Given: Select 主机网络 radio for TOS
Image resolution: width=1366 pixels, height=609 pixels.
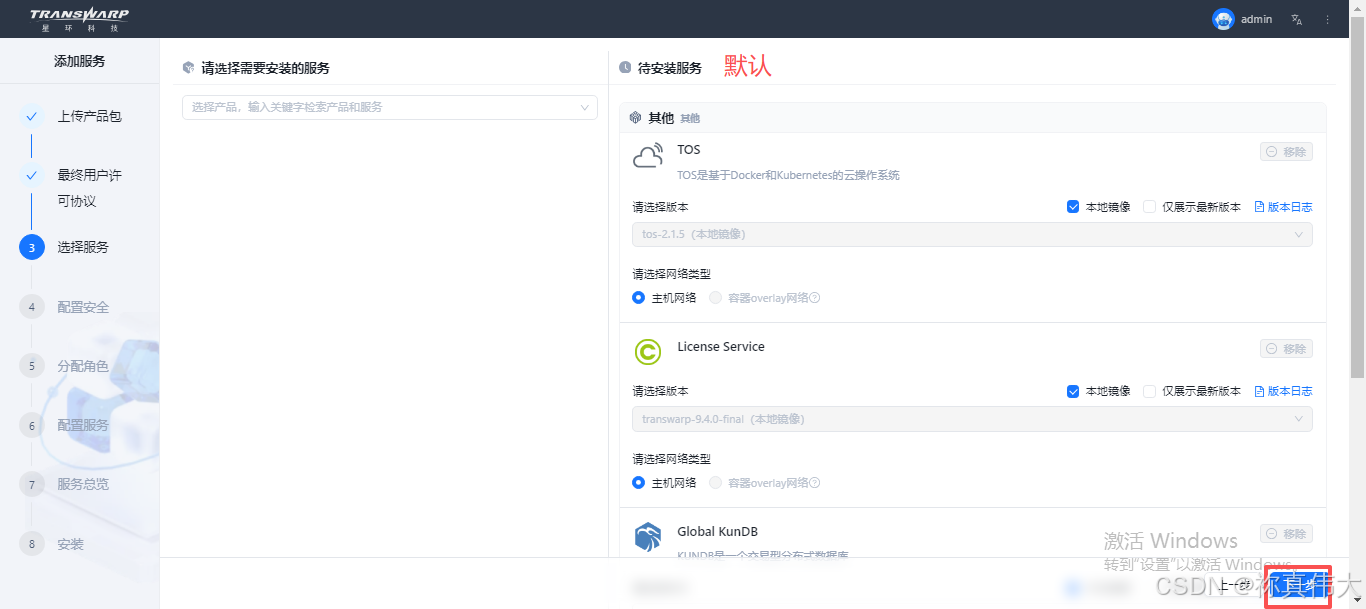Looking at the screenshot, I should pos(638,298).
